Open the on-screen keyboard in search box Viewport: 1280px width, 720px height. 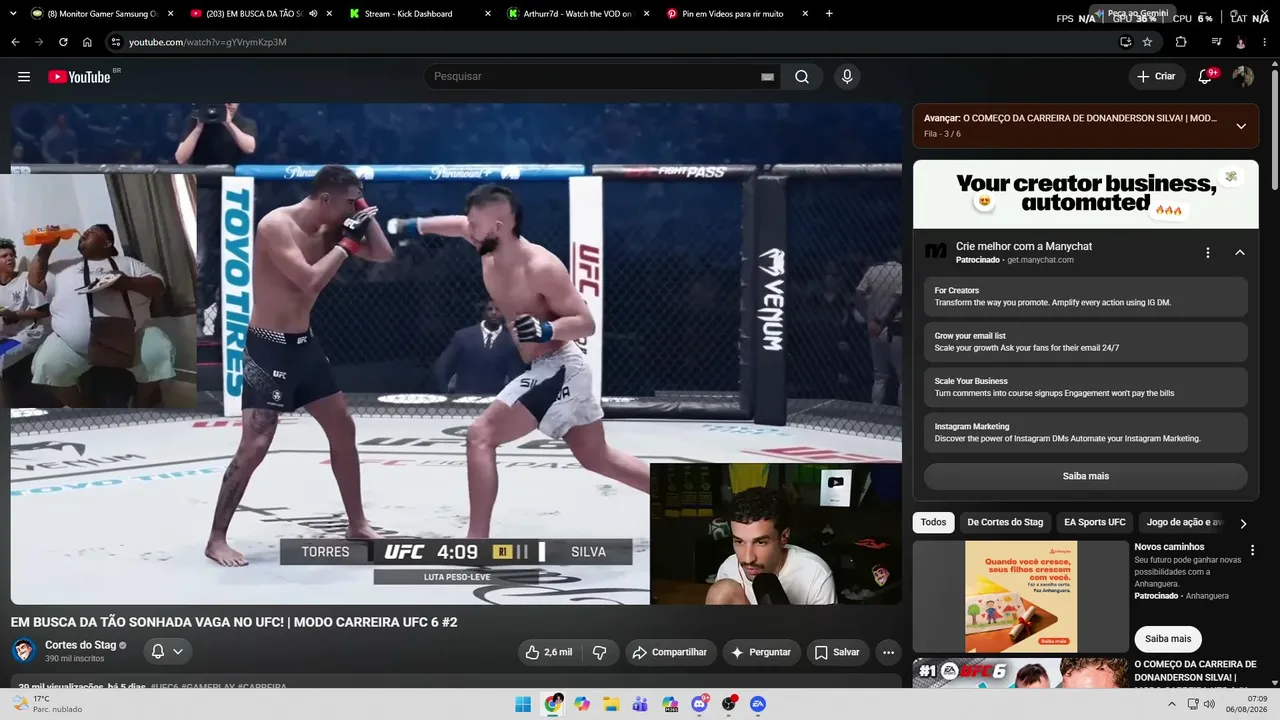[768, 77]
